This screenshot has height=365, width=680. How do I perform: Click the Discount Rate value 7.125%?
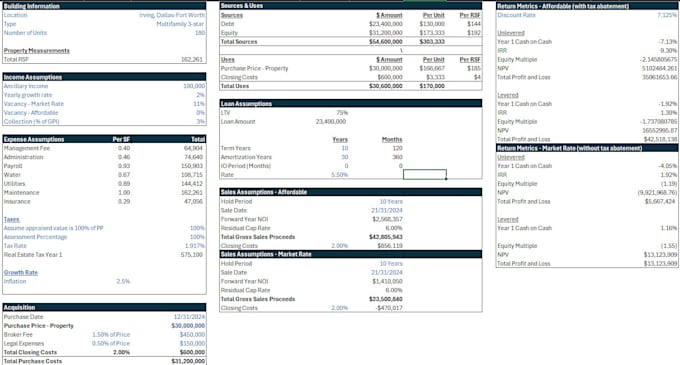click(667, 15)
